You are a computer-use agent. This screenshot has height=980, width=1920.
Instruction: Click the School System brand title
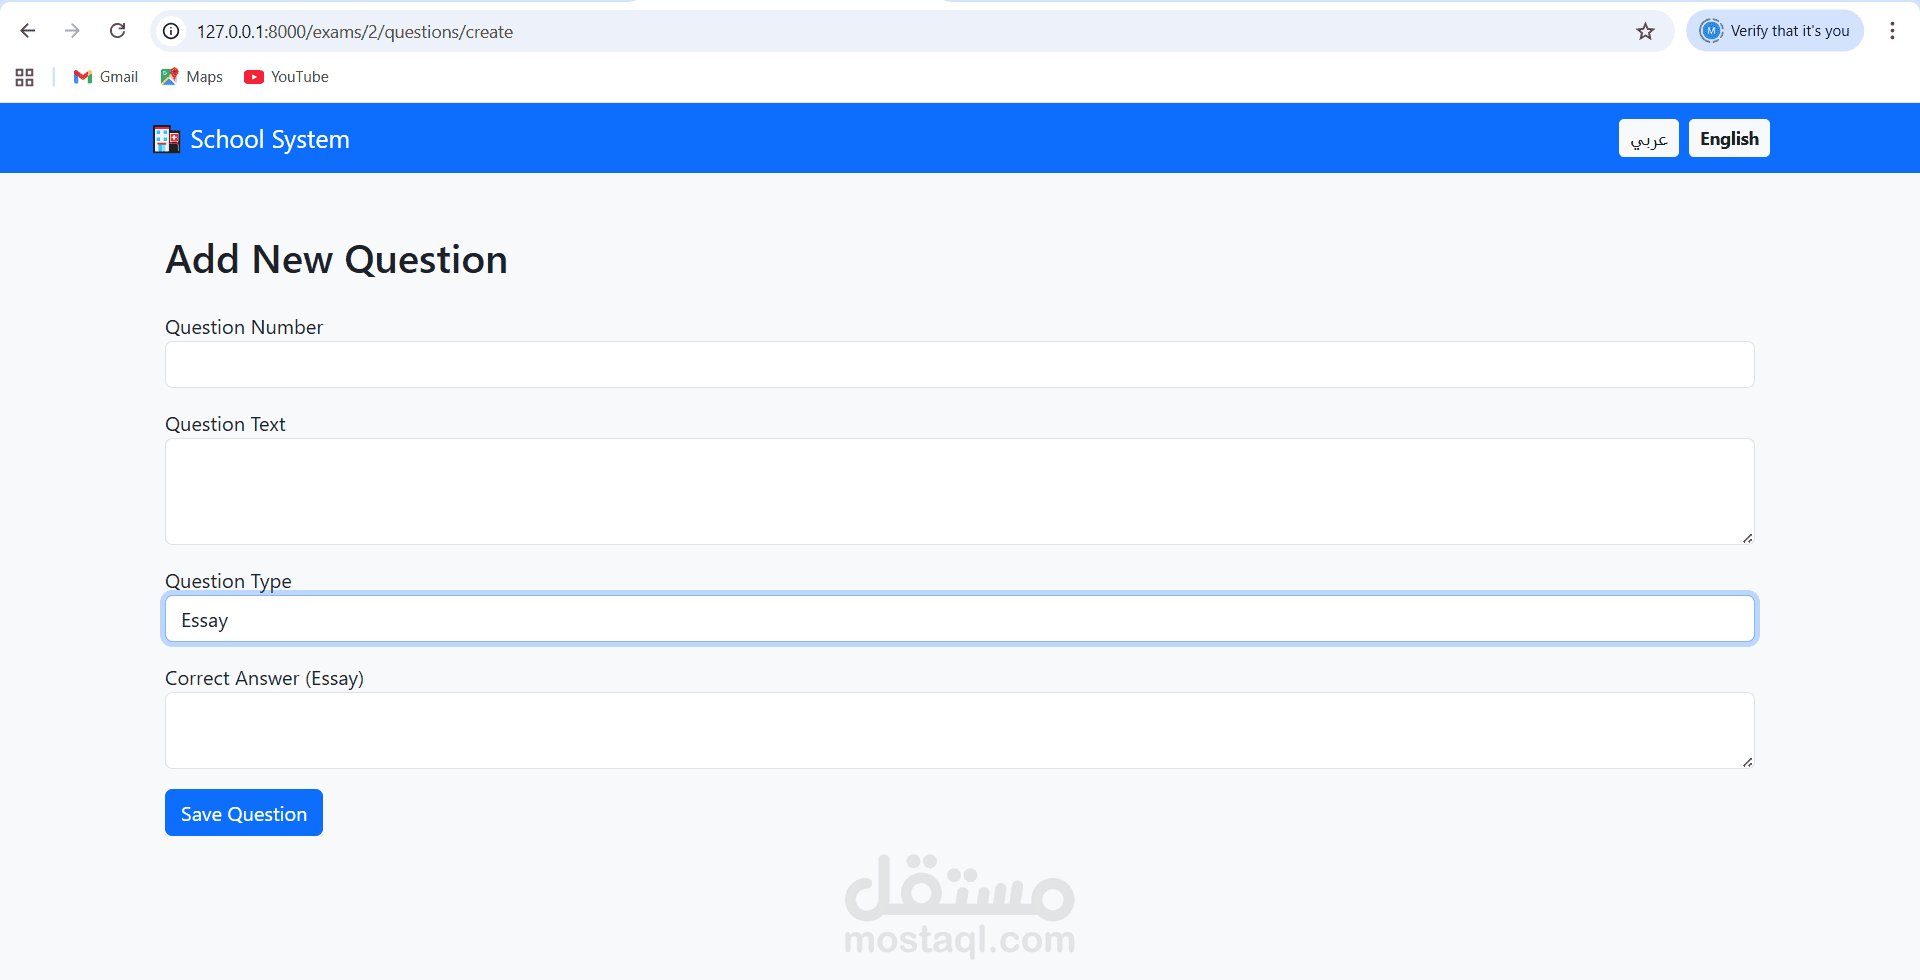click(270, 139)
